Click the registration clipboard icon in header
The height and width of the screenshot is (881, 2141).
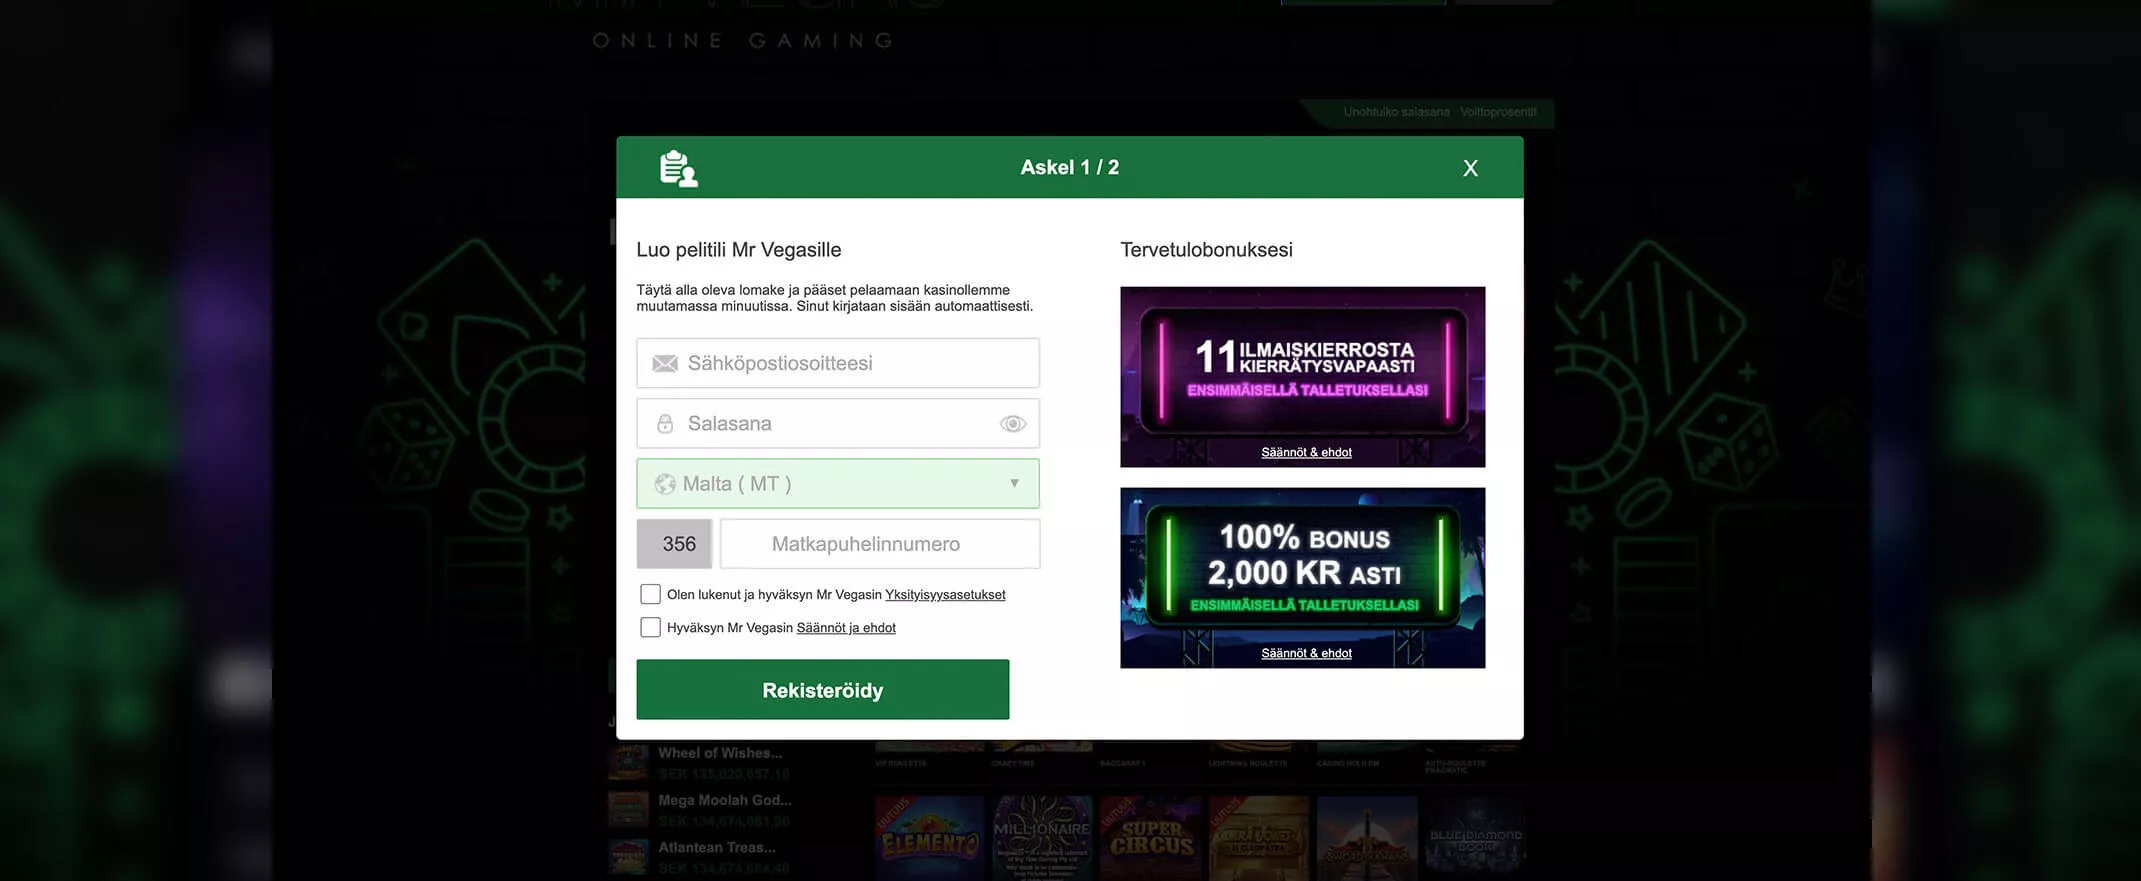pos(678,168)
